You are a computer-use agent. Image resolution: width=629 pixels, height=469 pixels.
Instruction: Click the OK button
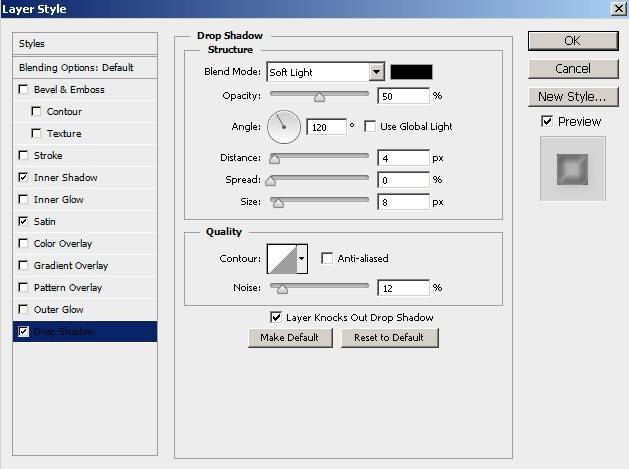(x=573, y=41)
